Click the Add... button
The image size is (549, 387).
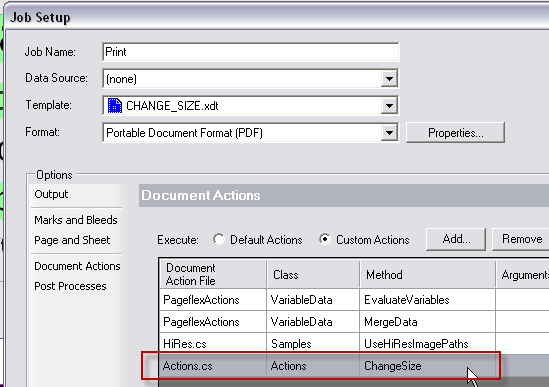coord(456,239)
